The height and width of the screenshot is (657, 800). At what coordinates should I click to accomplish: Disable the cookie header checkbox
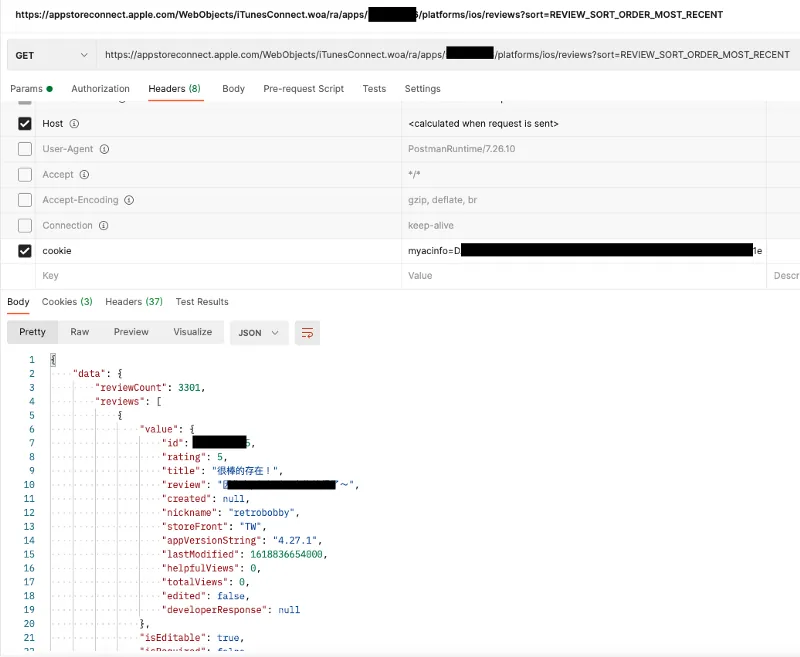pos(25,251)
